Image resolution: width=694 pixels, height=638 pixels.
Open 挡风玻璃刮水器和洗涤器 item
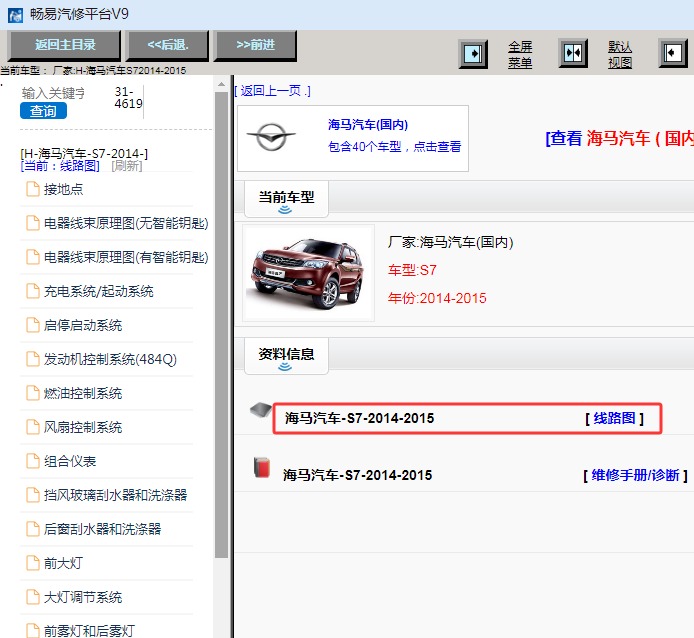pyautogui.click(x=115, y=495)
